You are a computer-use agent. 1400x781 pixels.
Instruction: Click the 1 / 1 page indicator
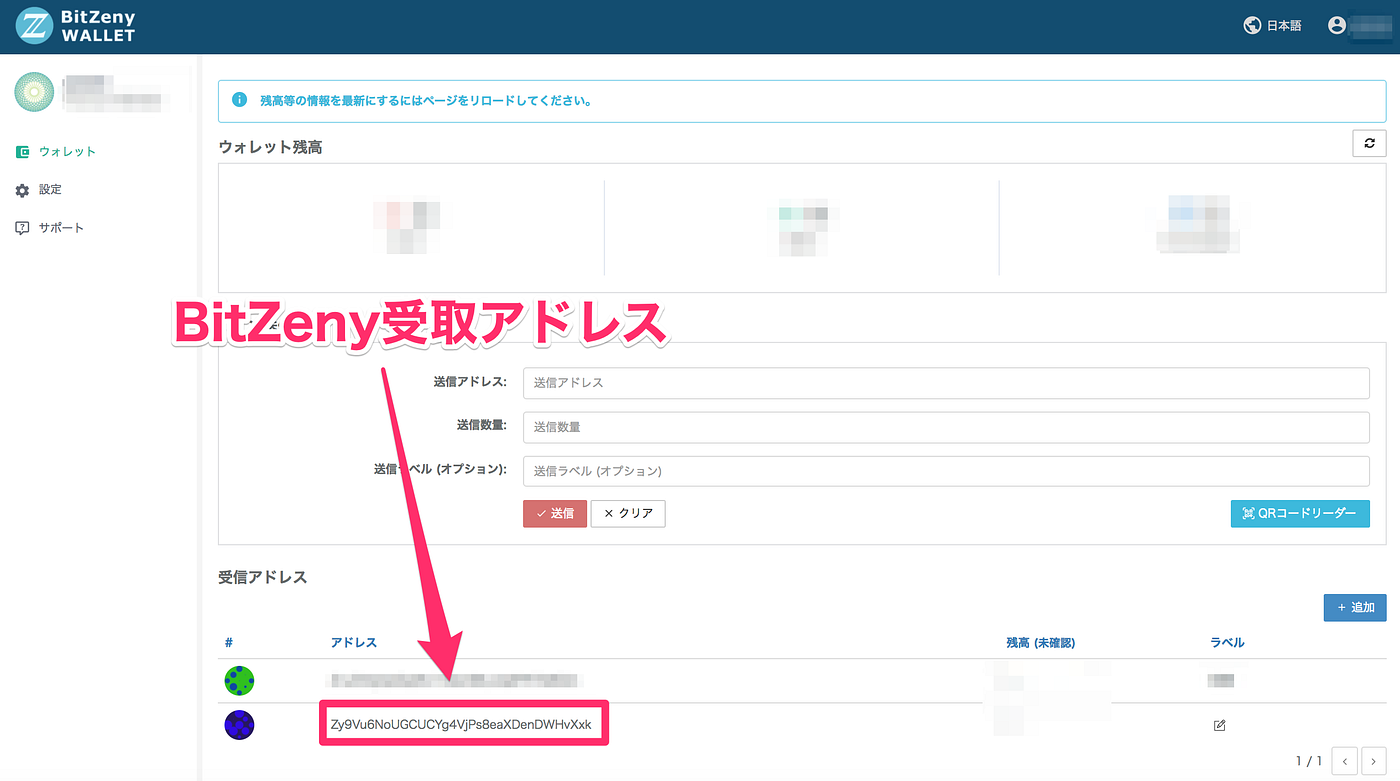1309,762
